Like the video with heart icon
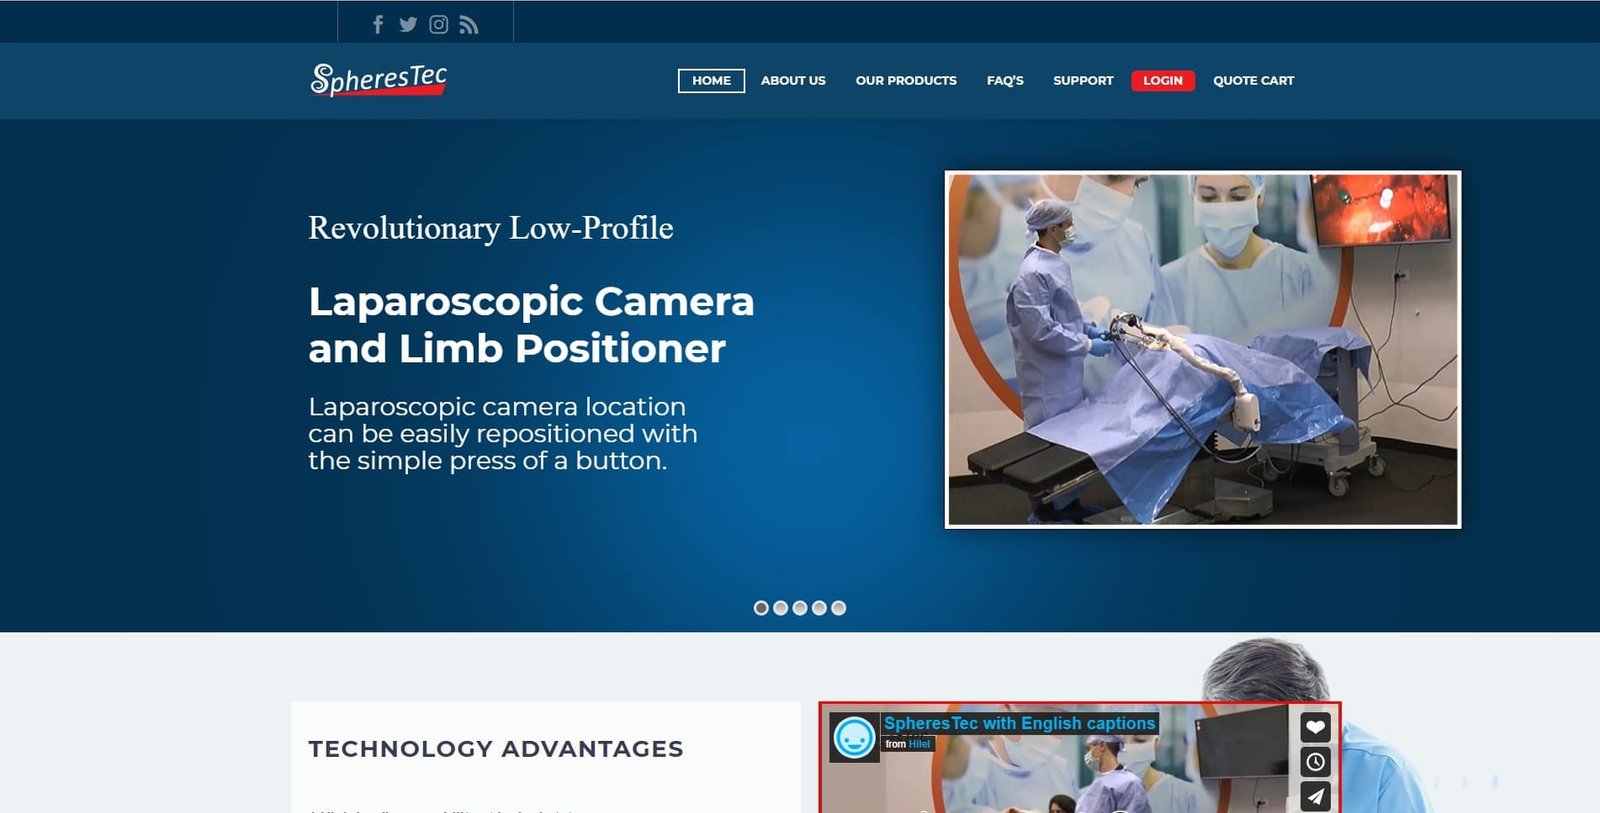The height and width of the screenshot is (813, 1600). 1315,727
